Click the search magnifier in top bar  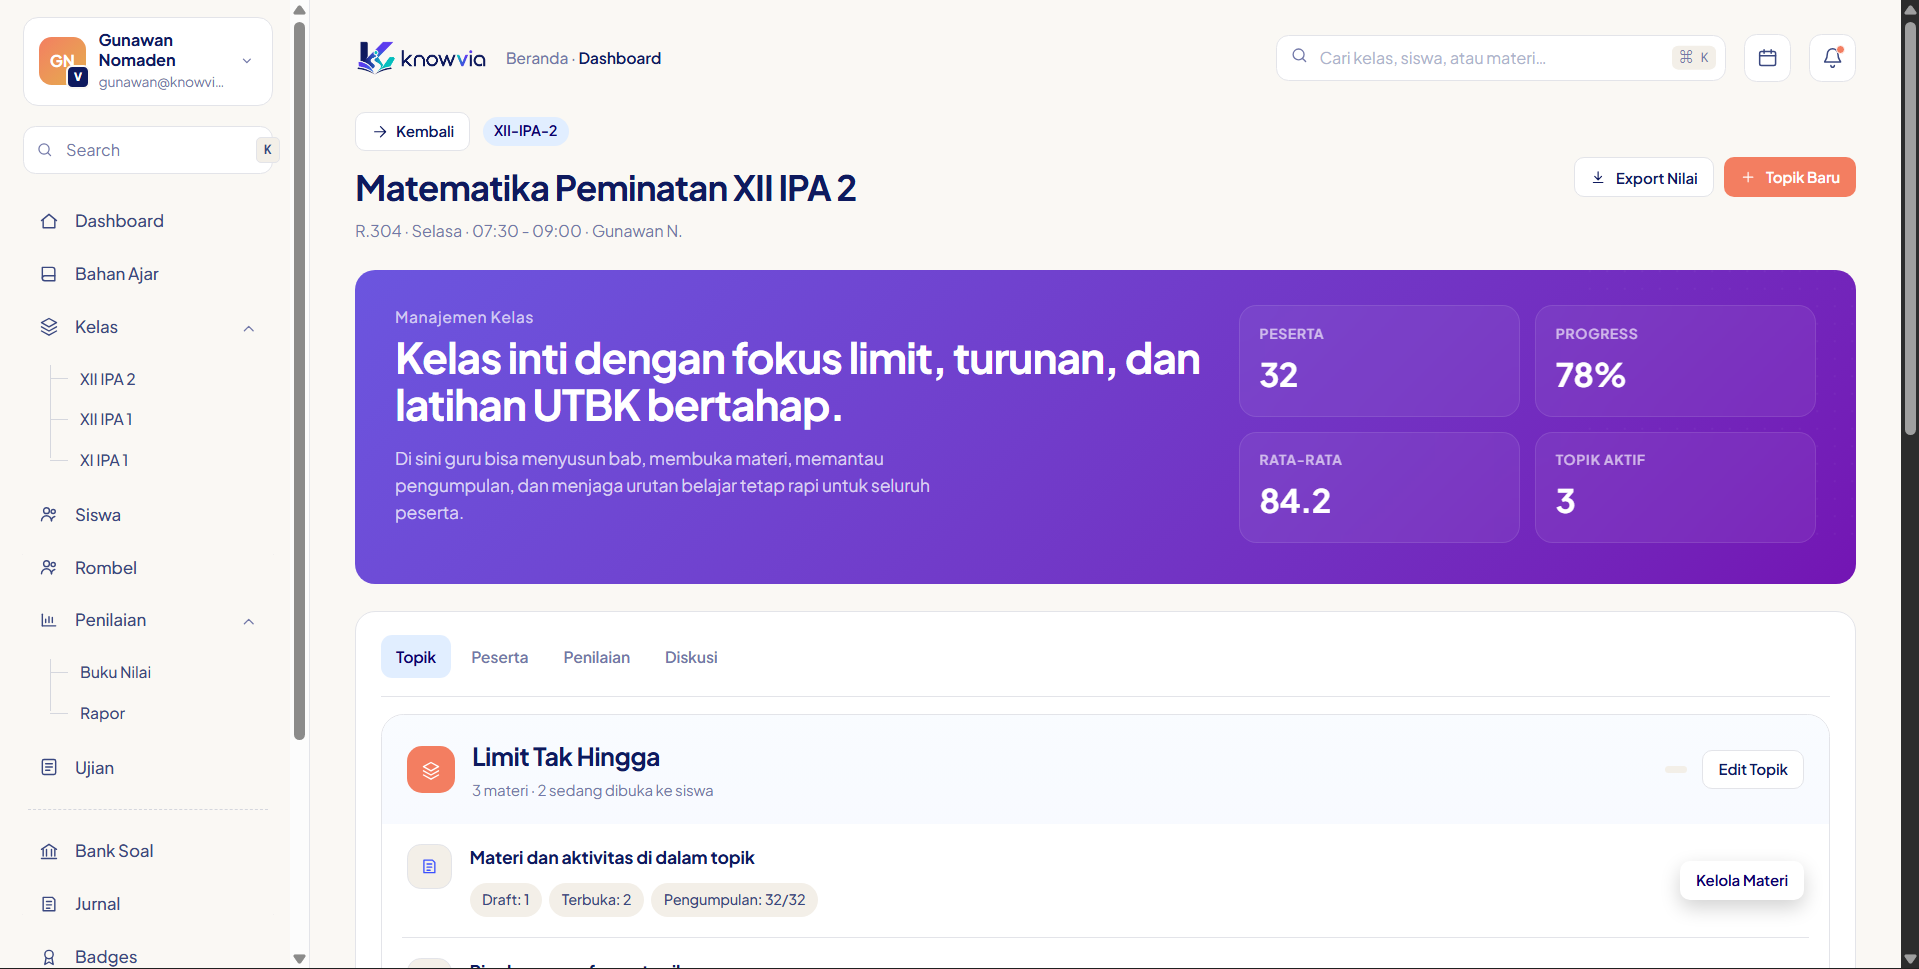coord(1299,57)
